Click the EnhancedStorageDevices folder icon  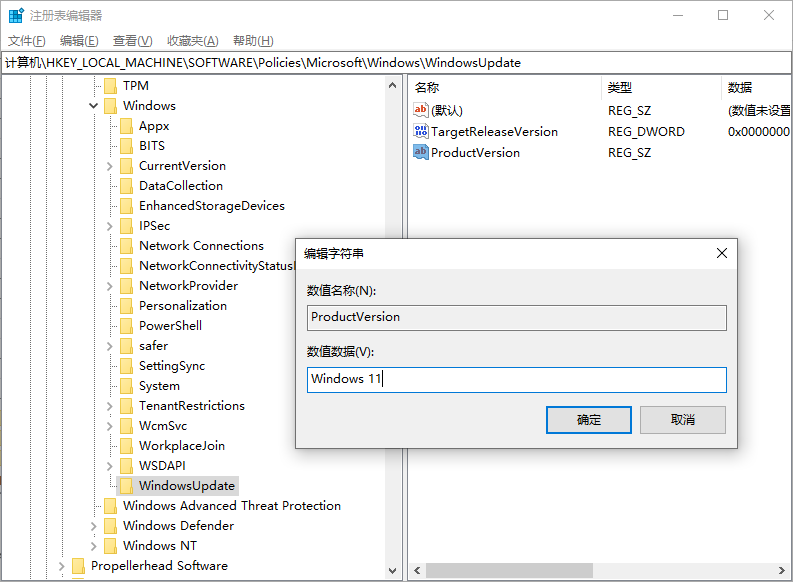(x=126, y=206)
